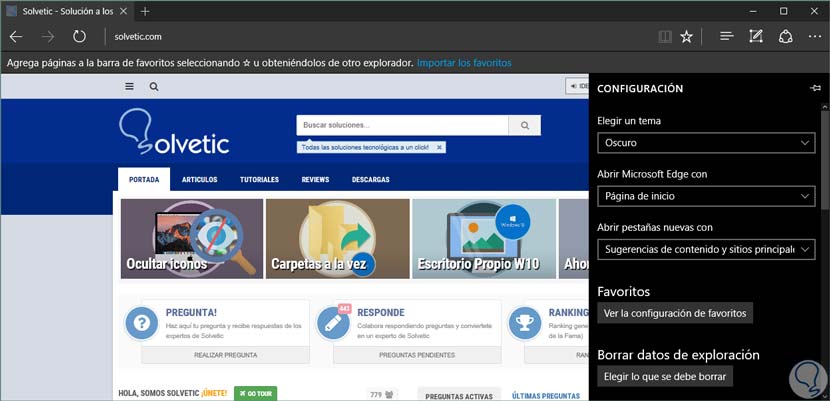Open the Hub lines icon
Image resolution: width=830 pixels, height=401 pixels.
(x=727, y=37)
